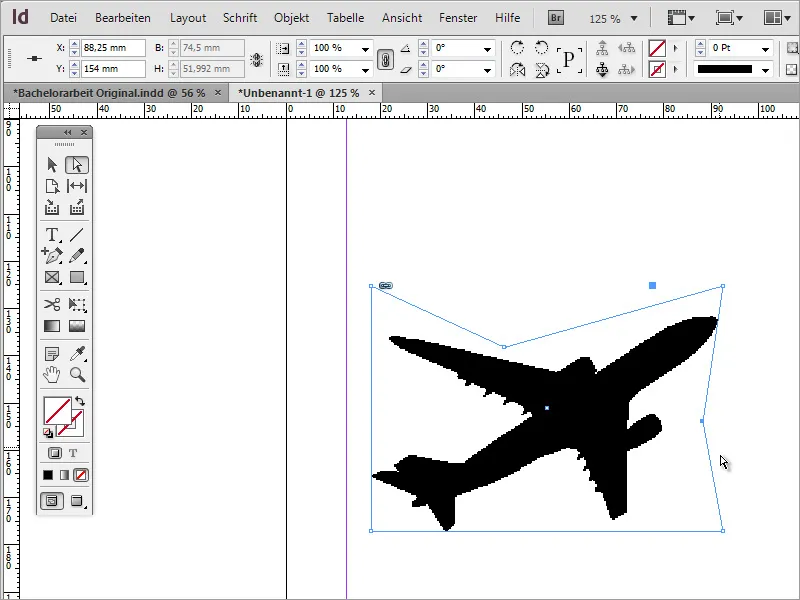Click the Select Container icon
The width and height of the screenshot is (800, 600).
tap(602, 48)
